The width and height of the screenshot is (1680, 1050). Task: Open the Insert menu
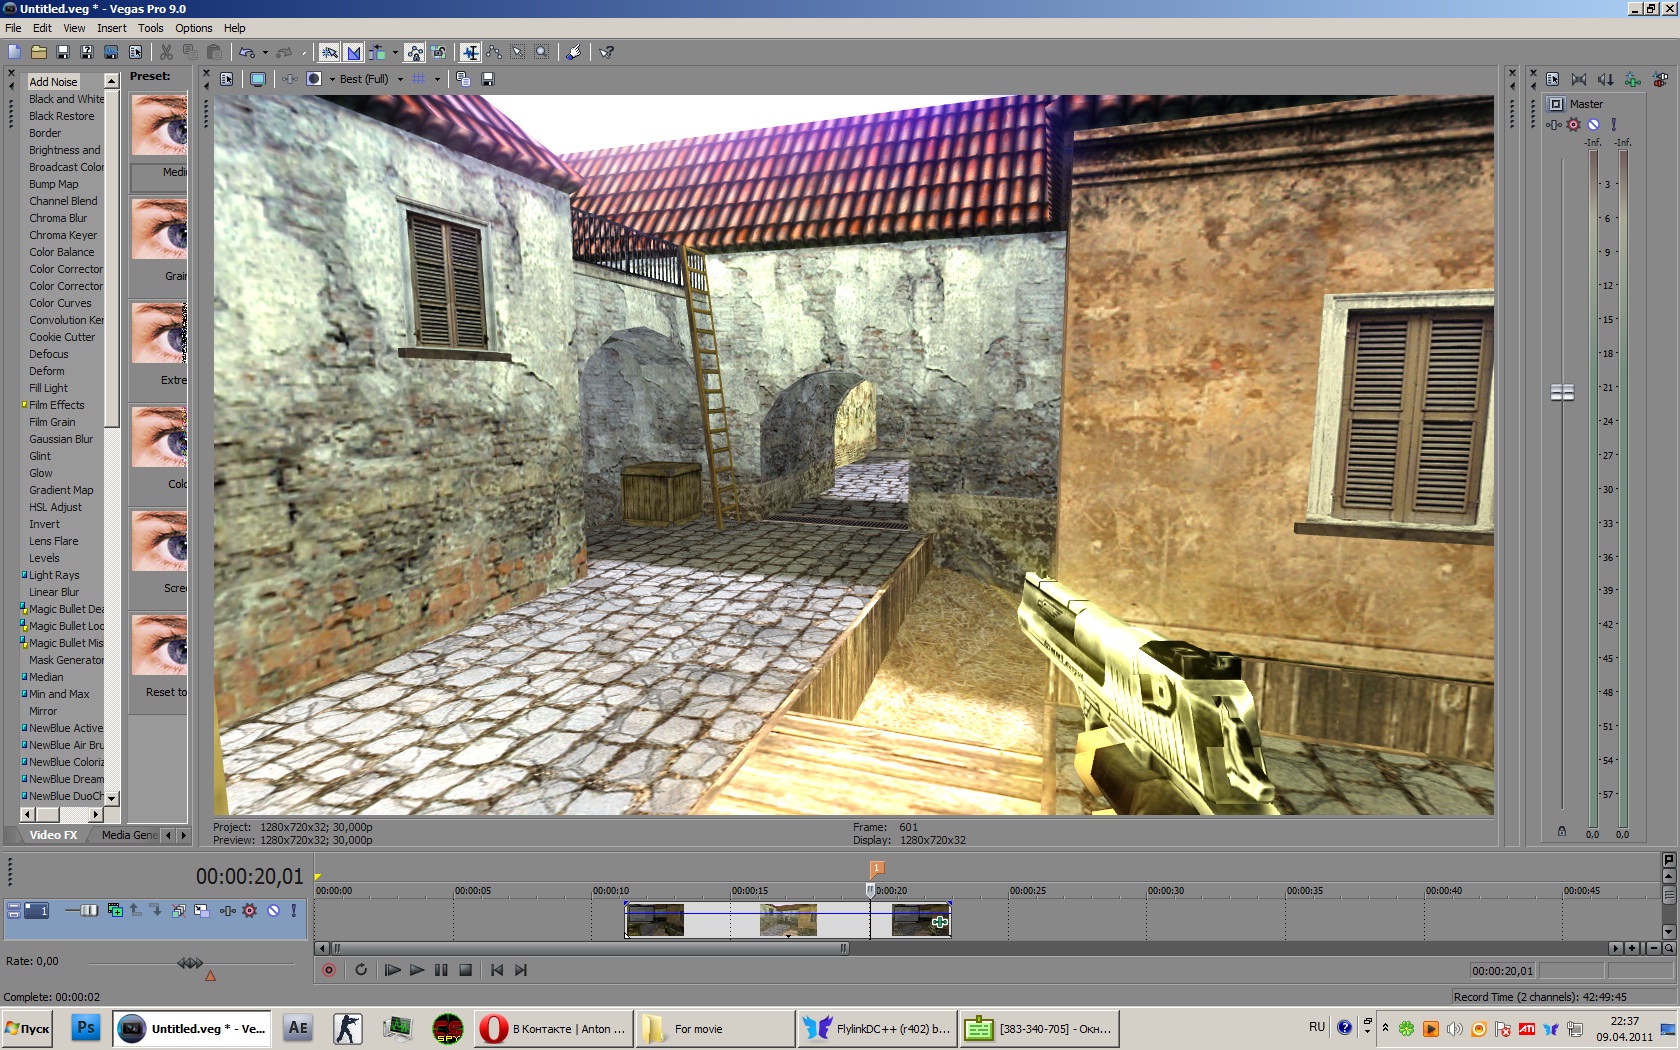[x=112, y=28]
